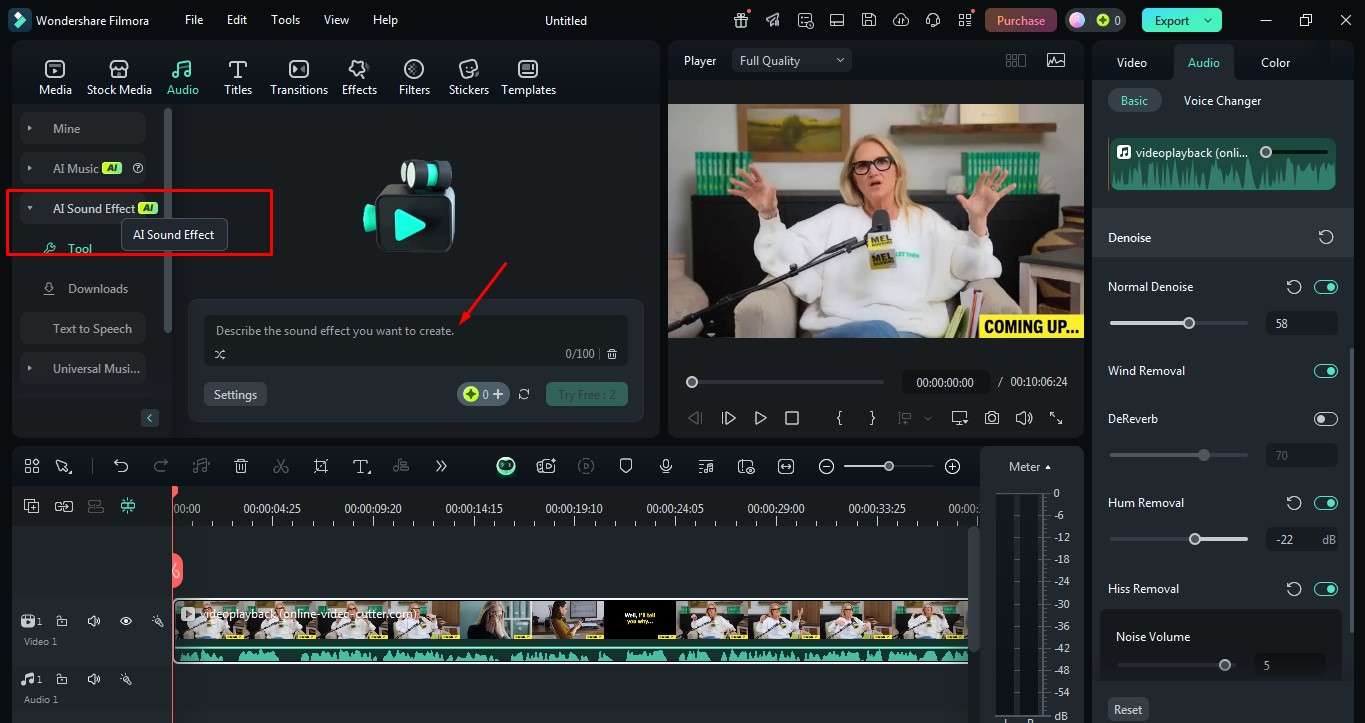Click the timeline zoom slider handle
Screen dimensions: 1365x723
coord(889,466)
